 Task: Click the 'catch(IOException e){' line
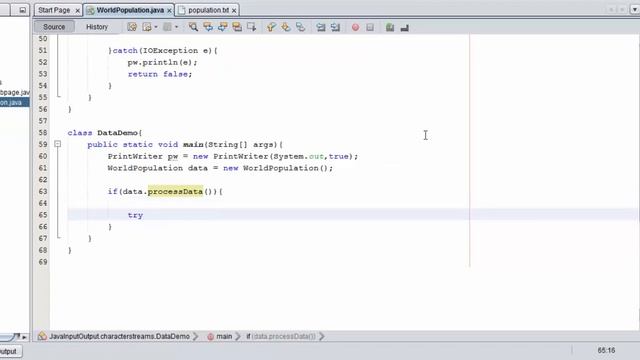163,51
